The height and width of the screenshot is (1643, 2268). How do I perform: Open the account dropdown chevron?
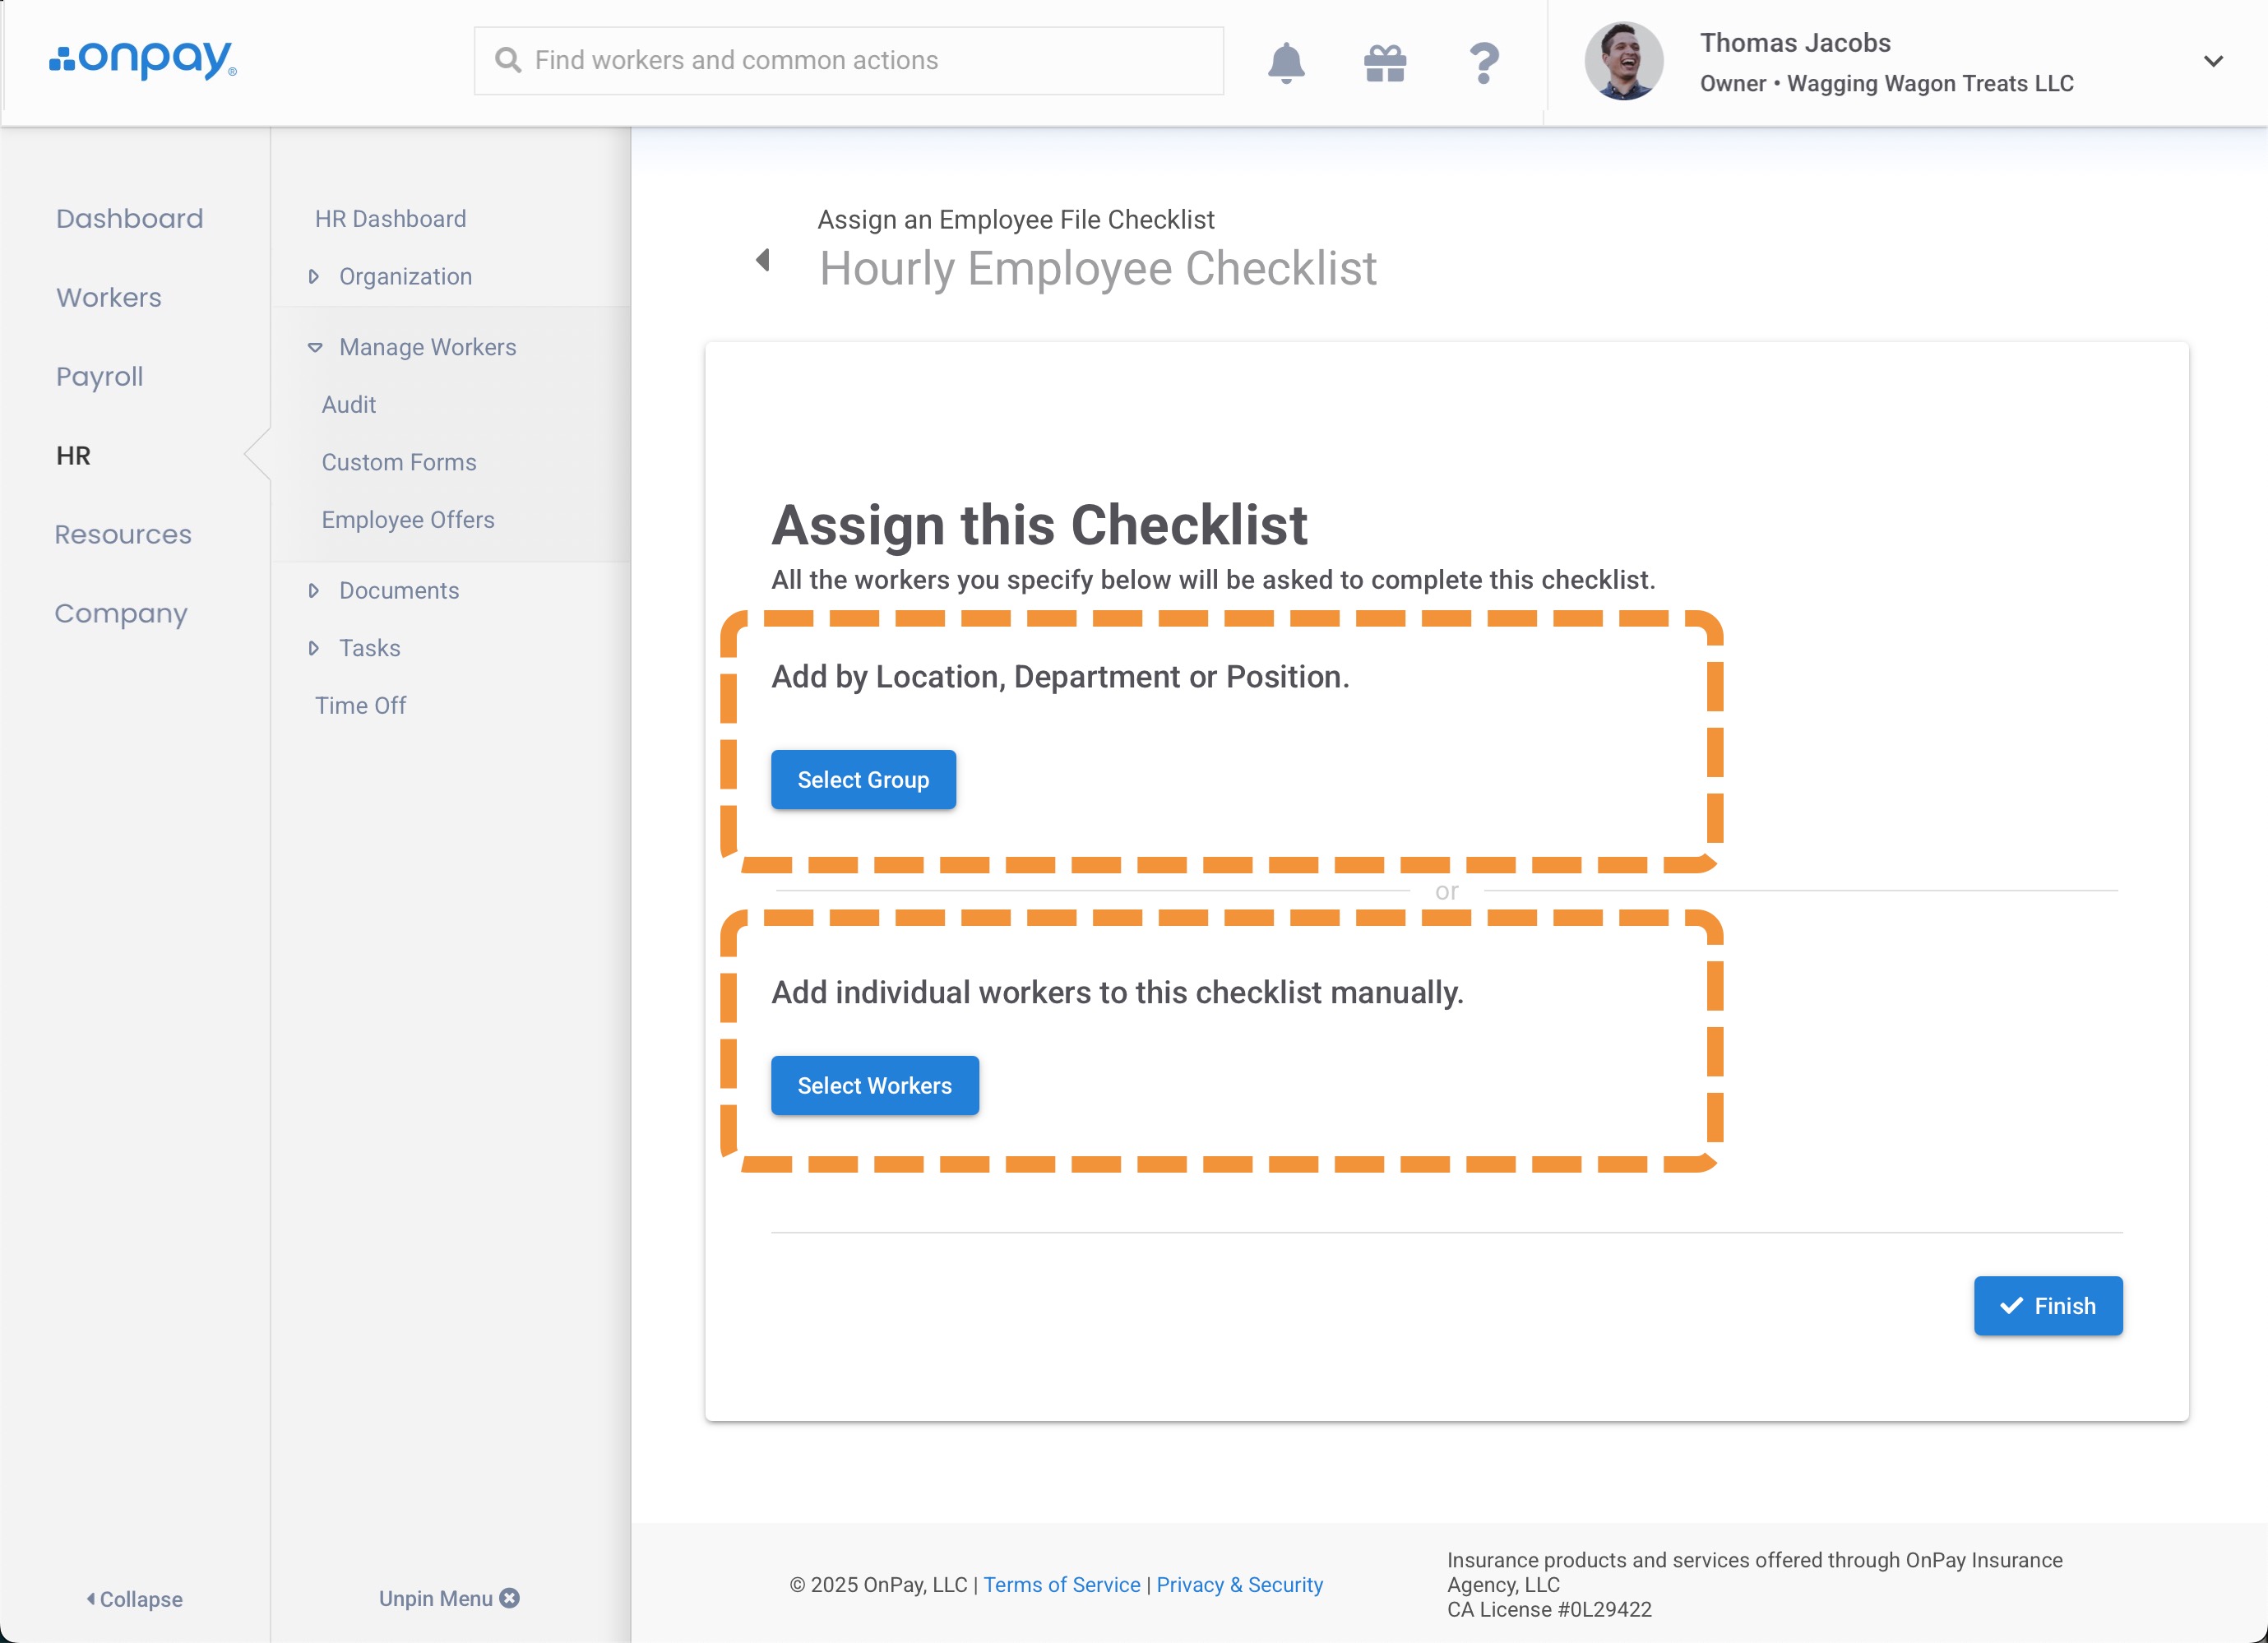(2213, 61)
